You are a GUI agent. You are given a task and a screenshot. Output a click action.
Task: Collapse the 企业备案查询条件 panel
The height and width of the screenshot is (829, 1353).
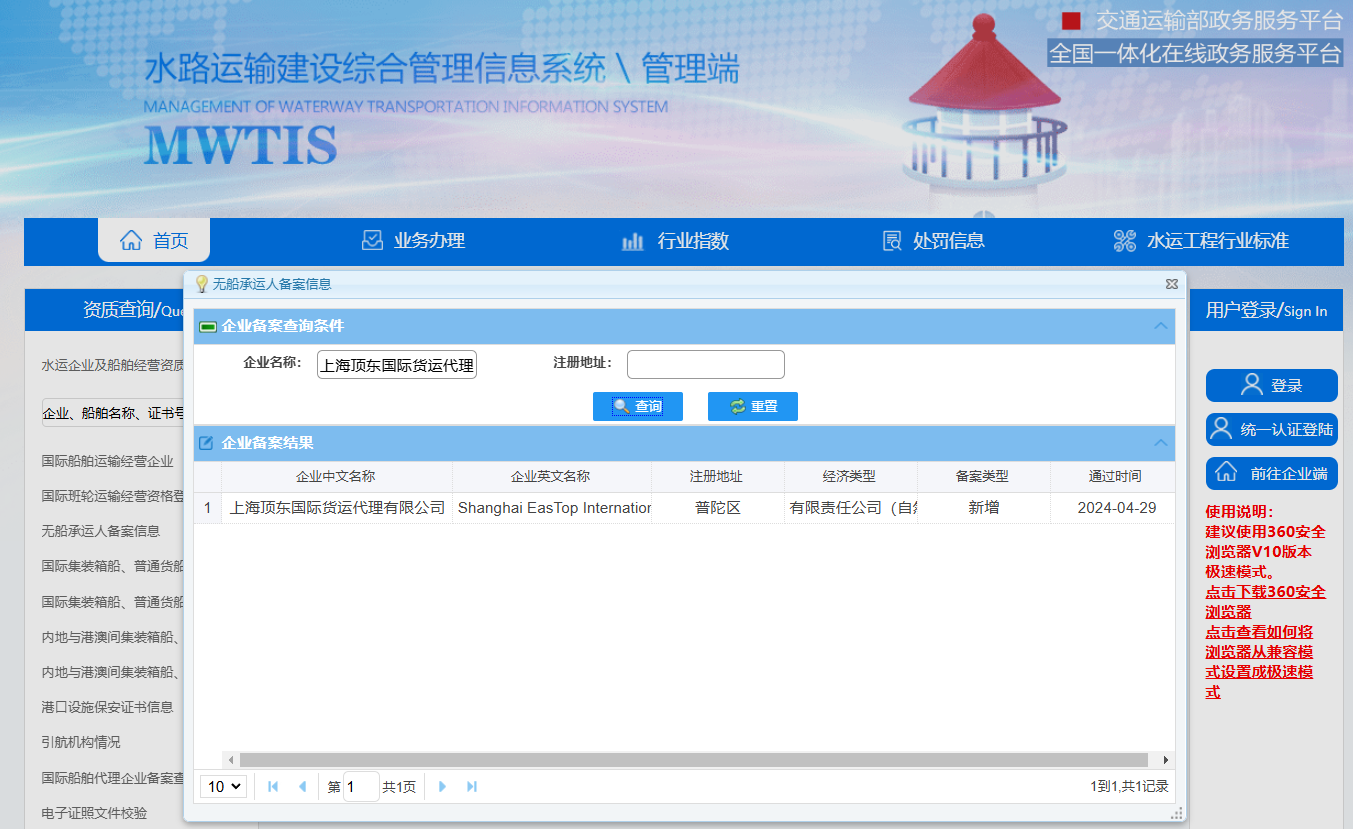[1161, 326]
